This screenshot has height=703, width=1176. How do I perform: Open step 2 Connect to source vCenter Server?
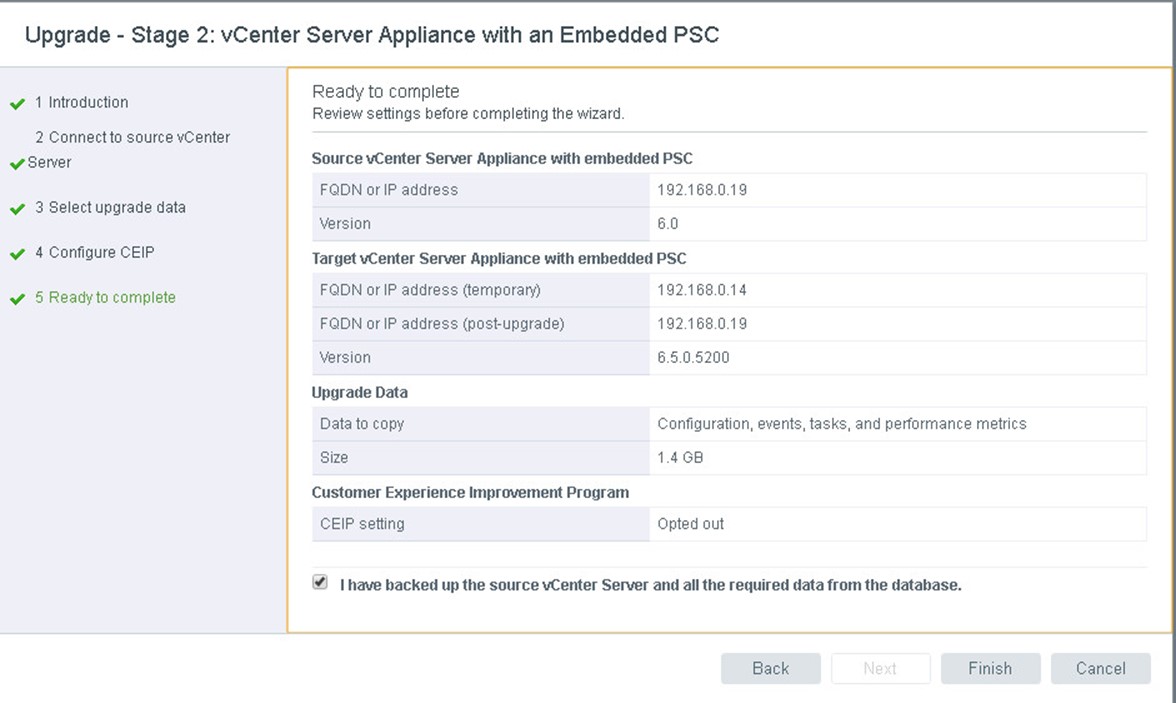coord(129,149)
